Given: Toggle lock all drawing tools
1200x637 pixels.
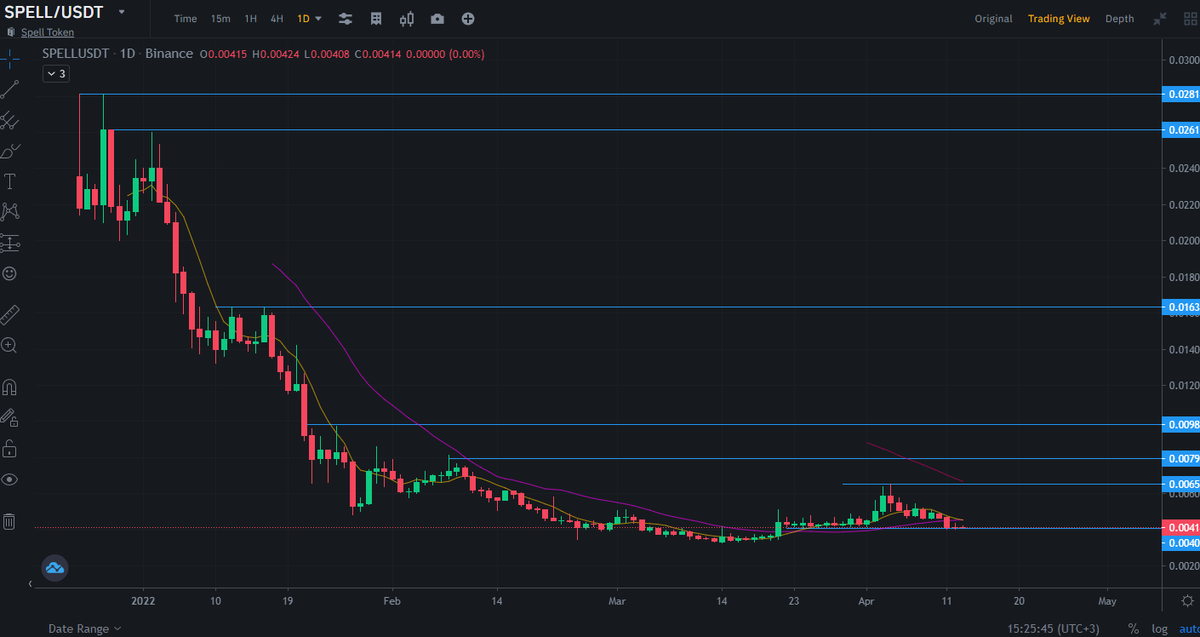Looking at the screenshot, I should pyautogui.click(x=10, y=448).
